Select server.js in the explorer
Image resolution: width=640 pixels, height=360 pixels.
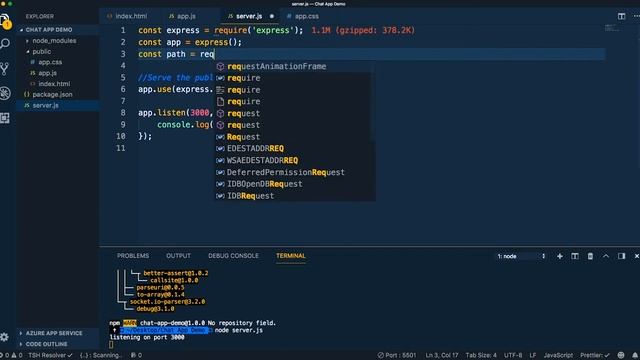58,105
